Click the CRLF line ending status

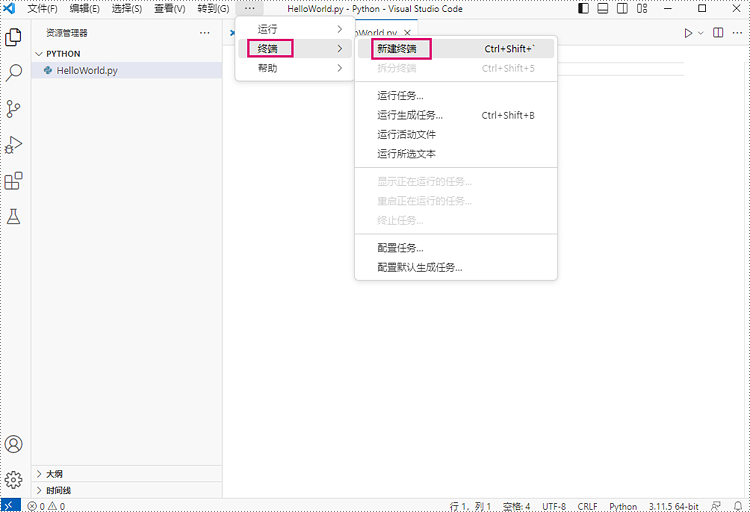point(587,506)
